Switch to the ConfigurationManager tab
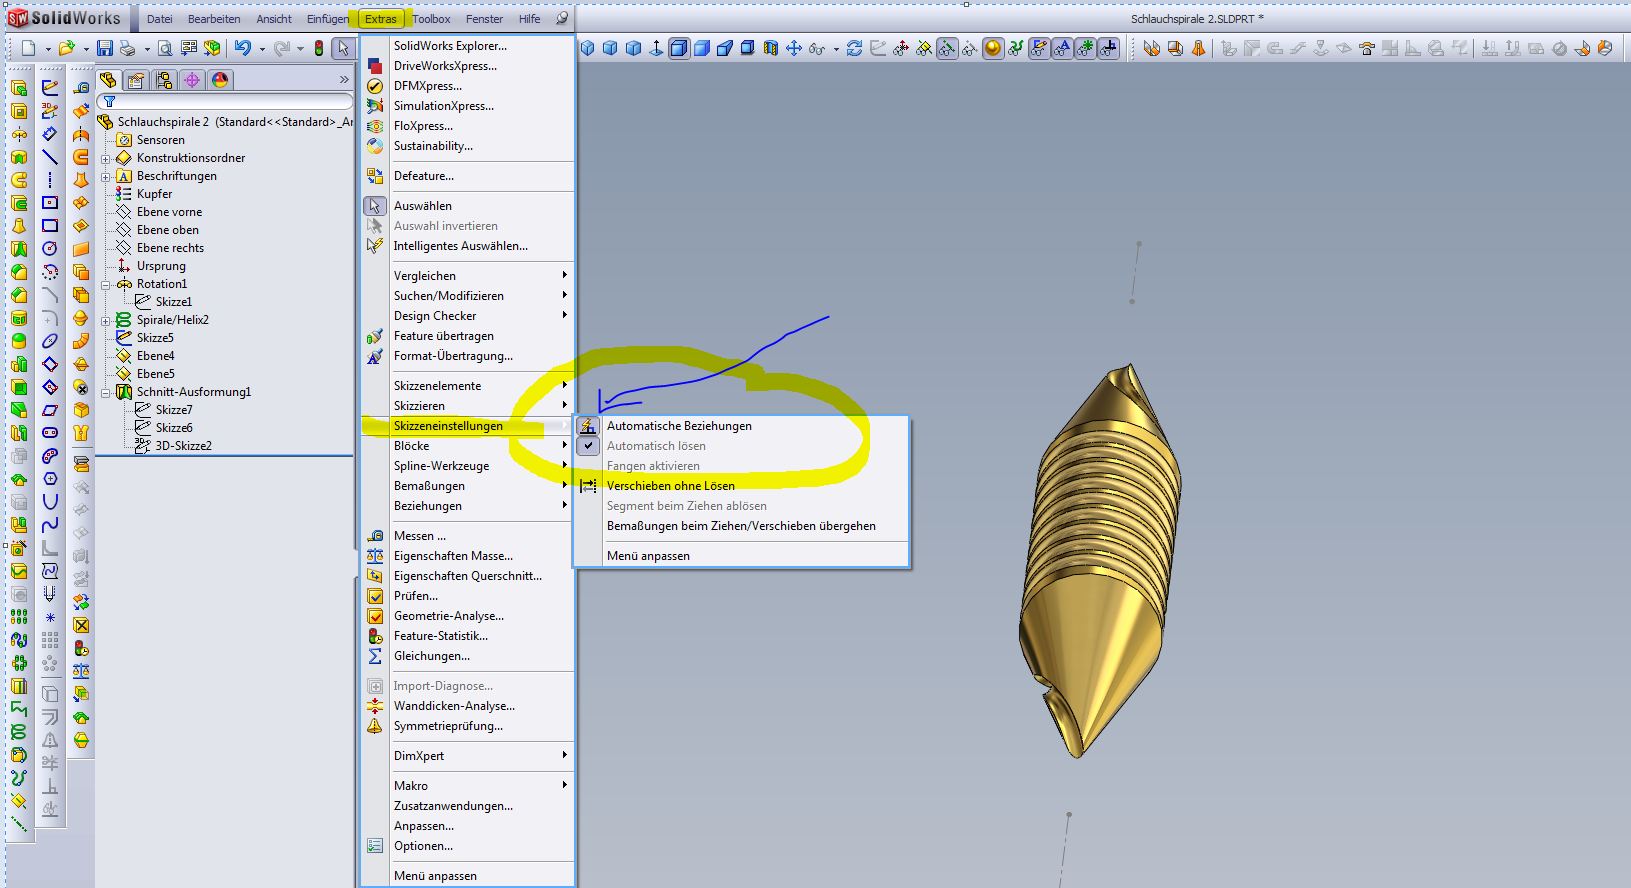Viewport: 1631px width, 888px height. (164, 80)
